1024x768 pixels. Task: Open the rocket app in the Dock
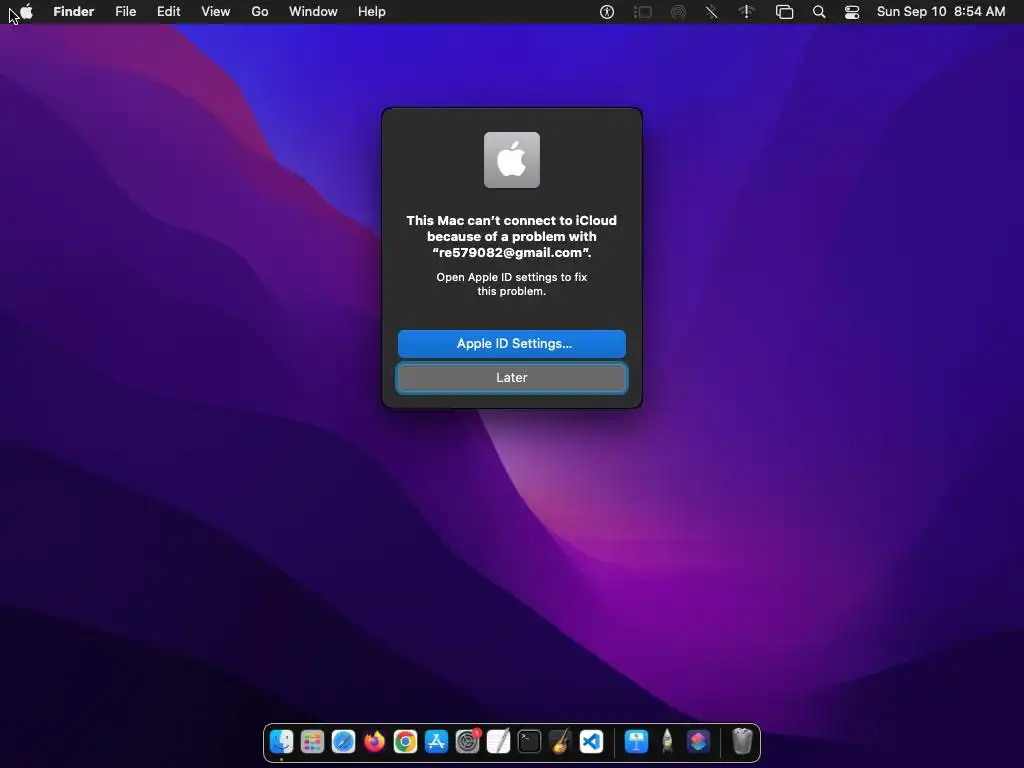(x=667, y=742)
